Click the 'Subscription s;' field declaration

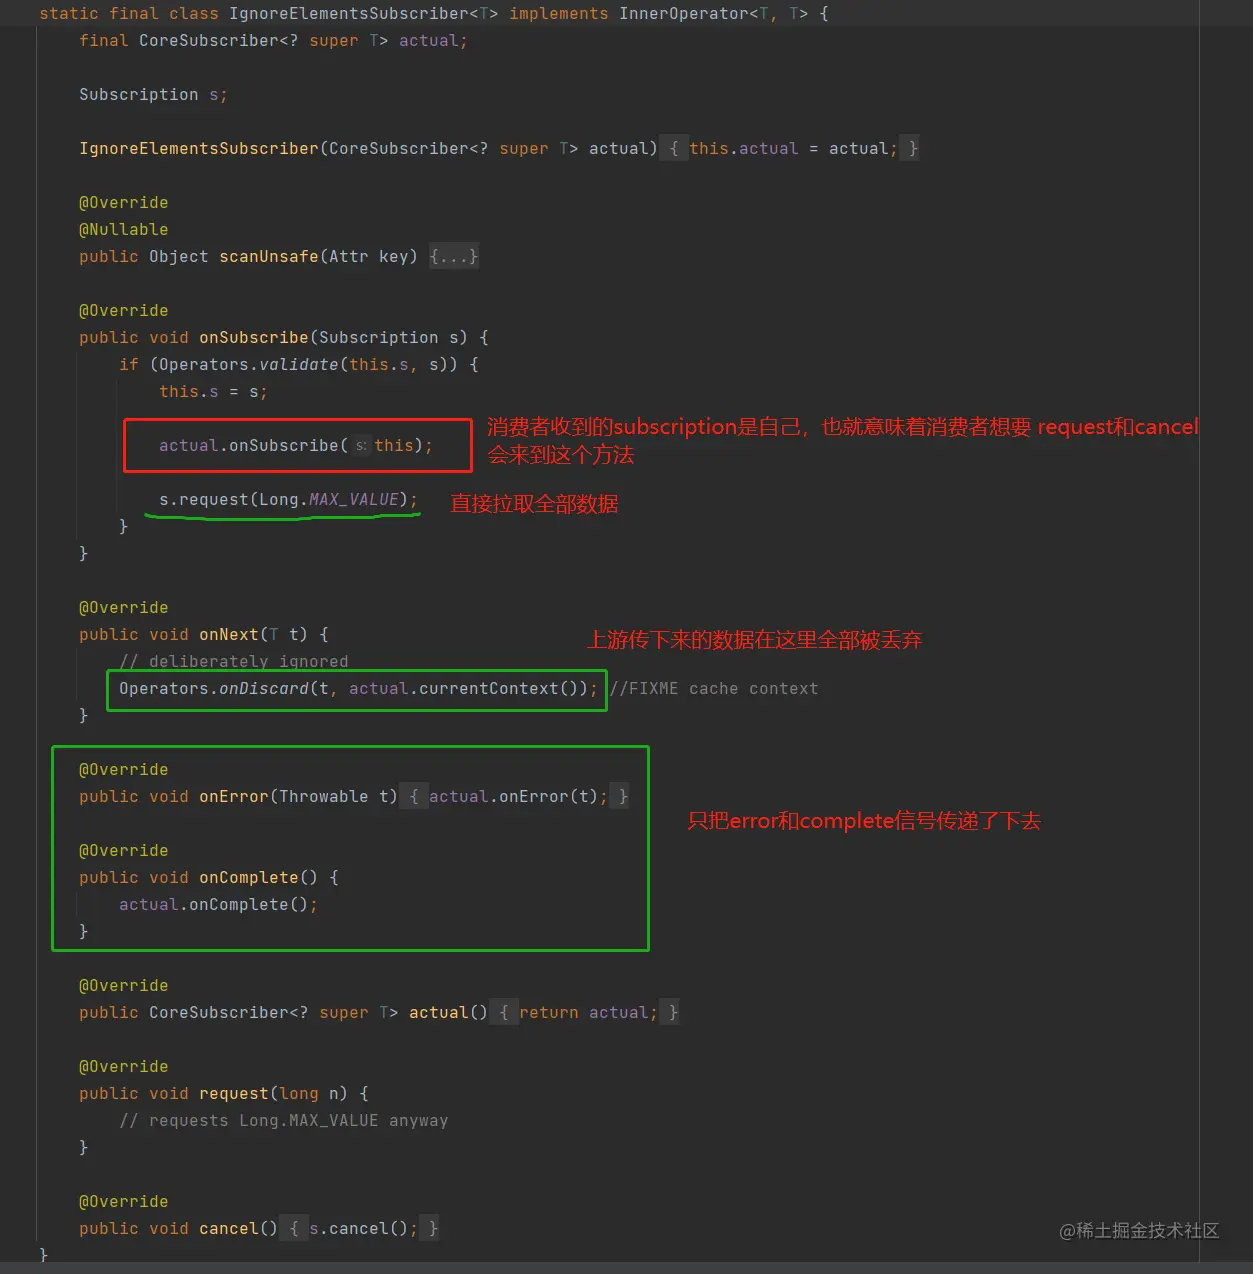[x=154, y=95]
